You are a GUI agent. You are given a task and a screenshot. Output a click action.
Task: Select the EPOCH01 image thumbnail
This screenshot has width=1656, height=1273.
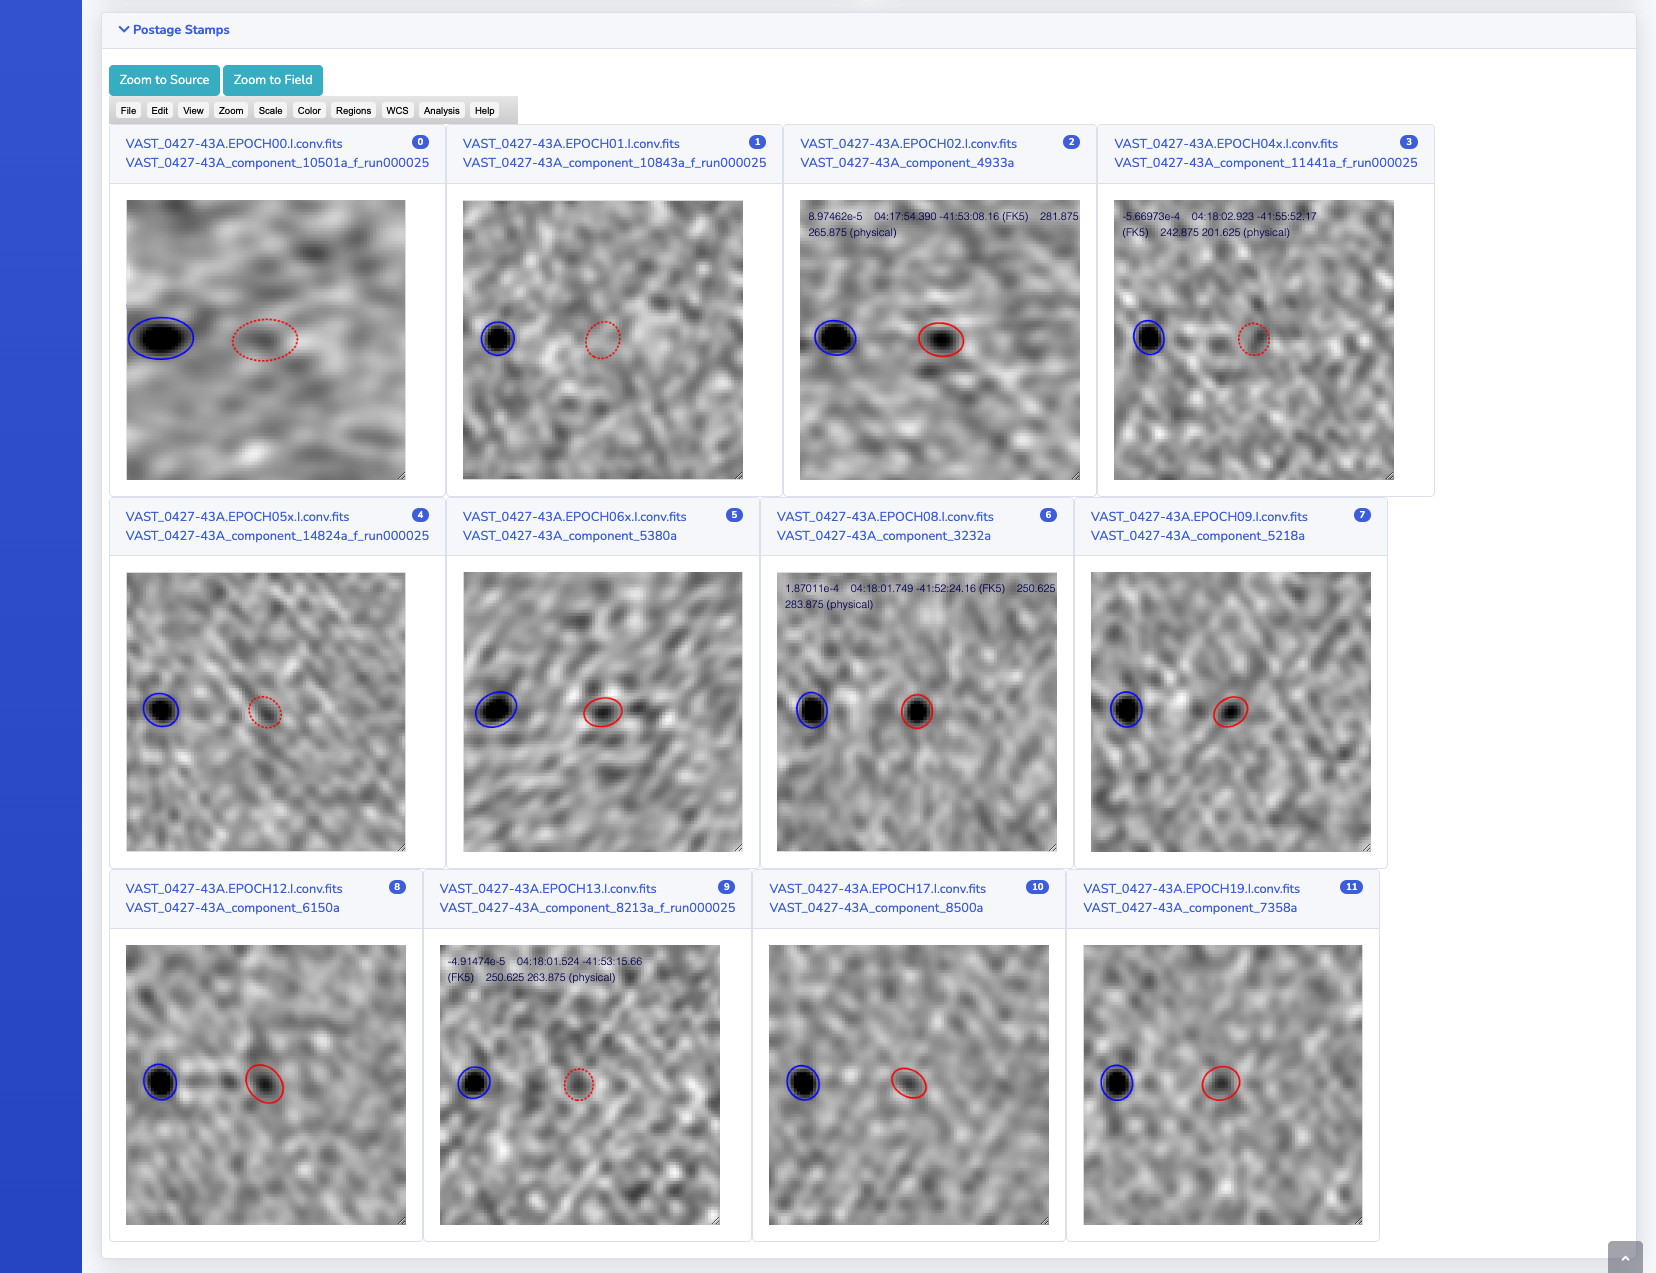[603, 340]
